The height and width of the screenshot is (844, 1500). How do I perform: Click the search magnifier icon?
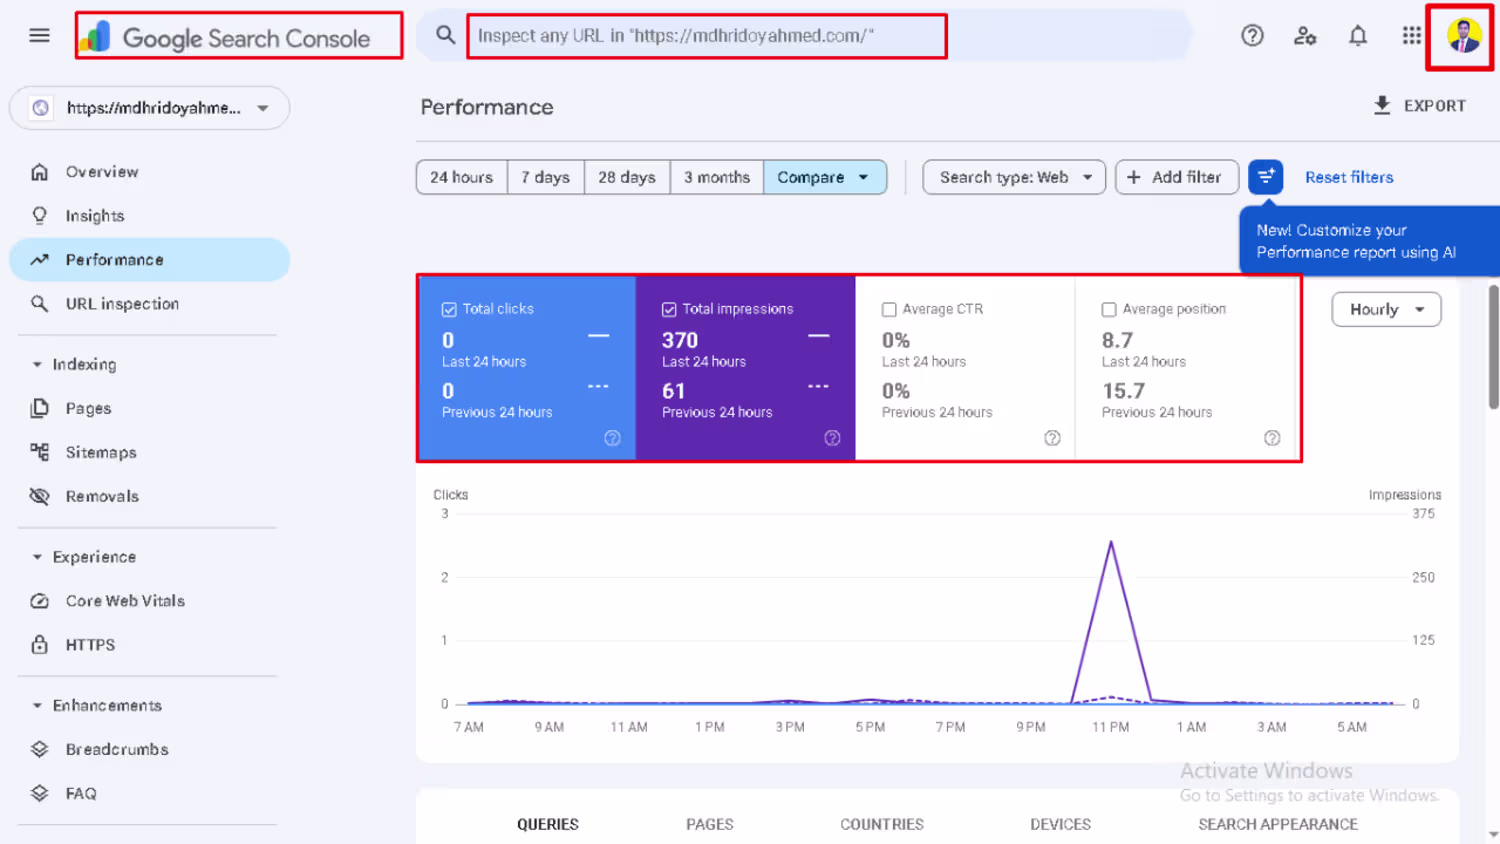pyautogui.click(x=445, y=35)
